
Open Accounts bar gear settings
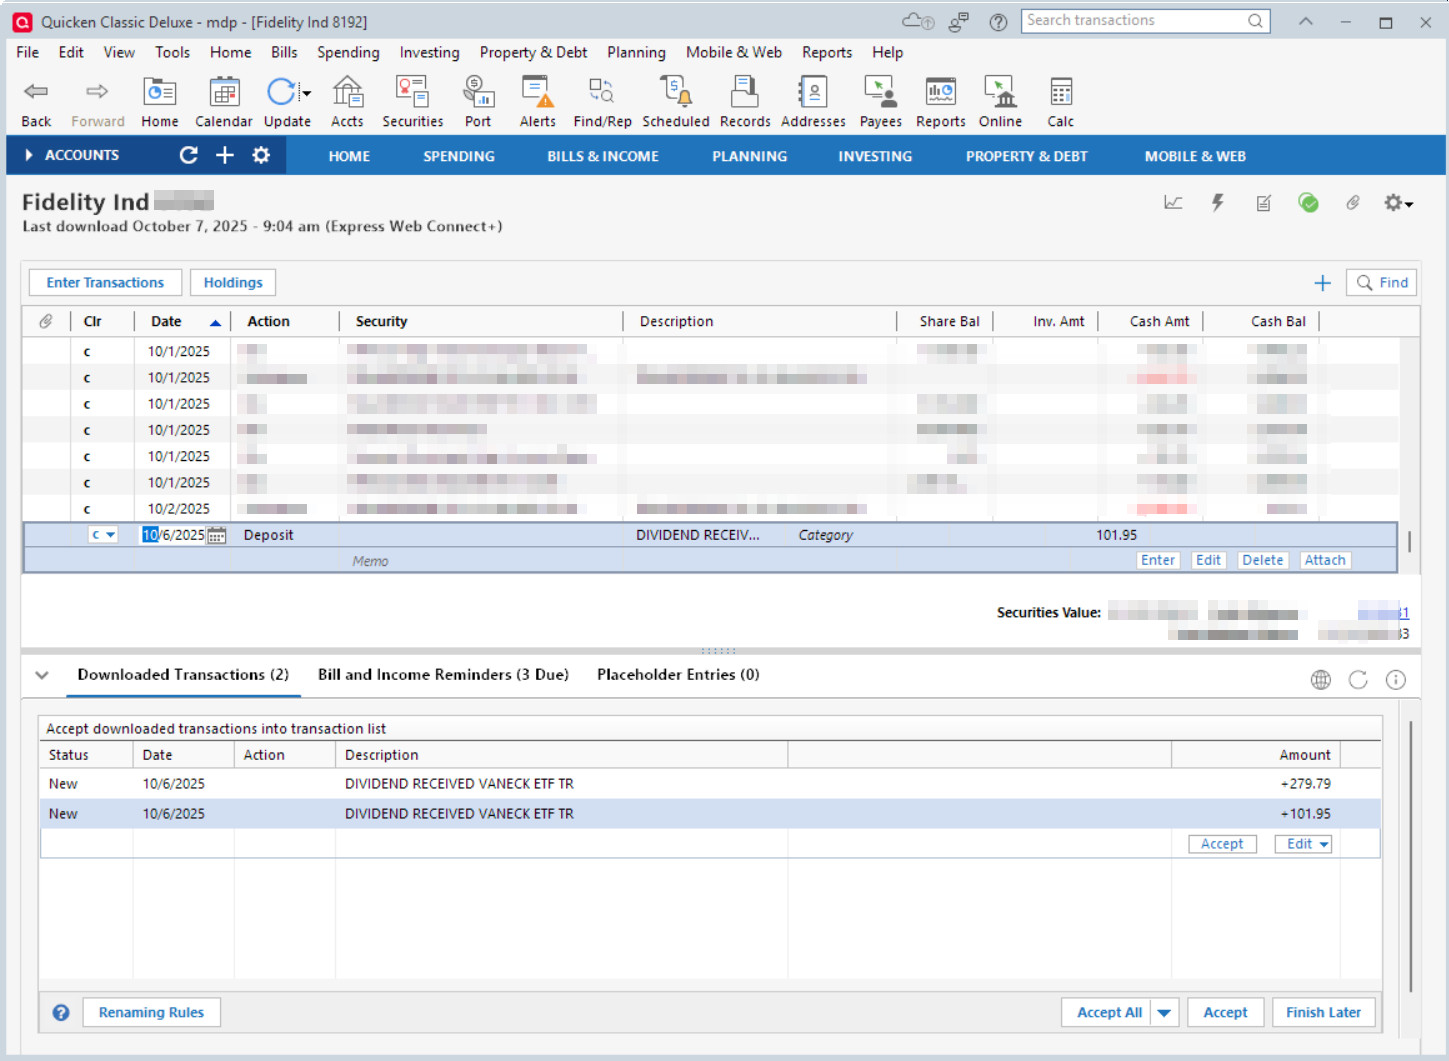(261, 155)
